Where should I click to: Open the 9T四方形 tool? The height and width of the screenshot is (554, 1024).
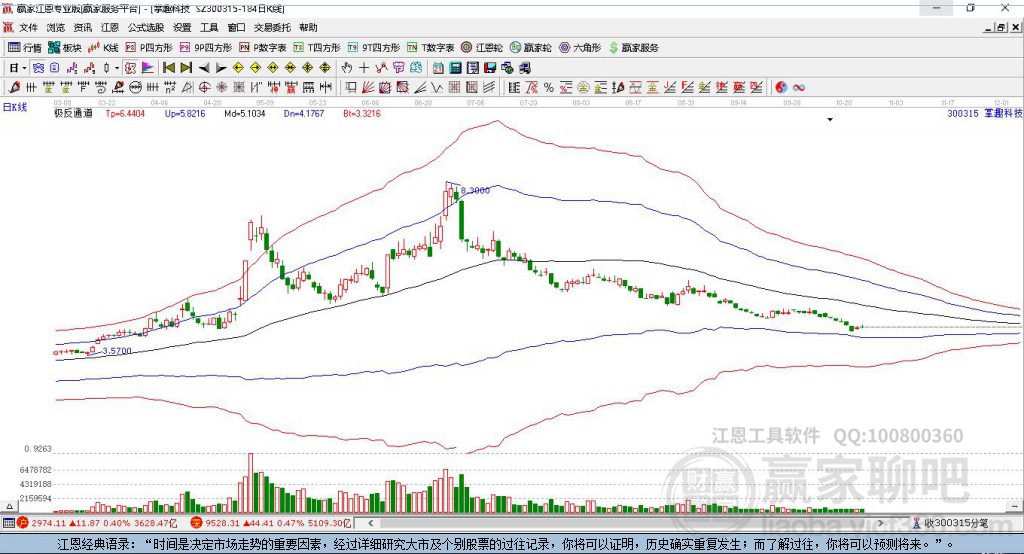coord(374,48)
